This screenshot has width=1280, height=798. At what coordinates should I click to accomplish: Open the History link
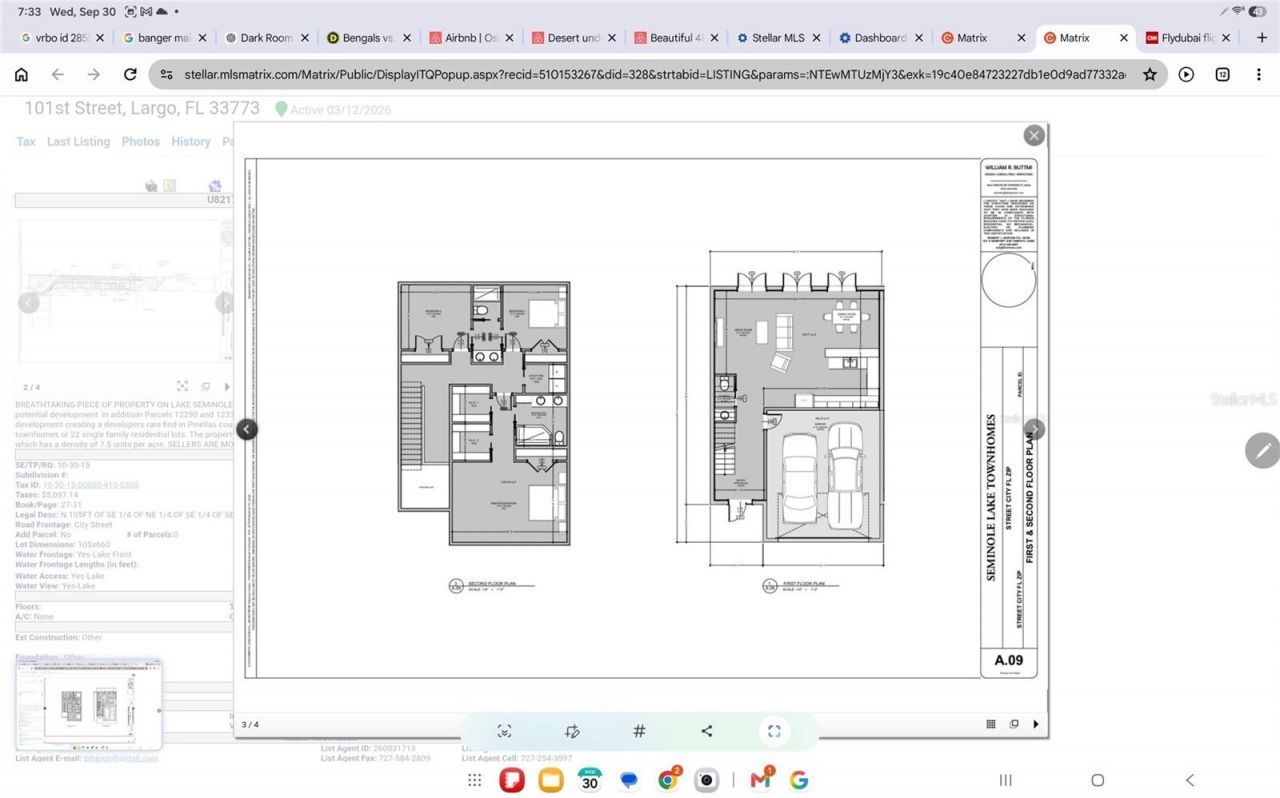(191, 142)
